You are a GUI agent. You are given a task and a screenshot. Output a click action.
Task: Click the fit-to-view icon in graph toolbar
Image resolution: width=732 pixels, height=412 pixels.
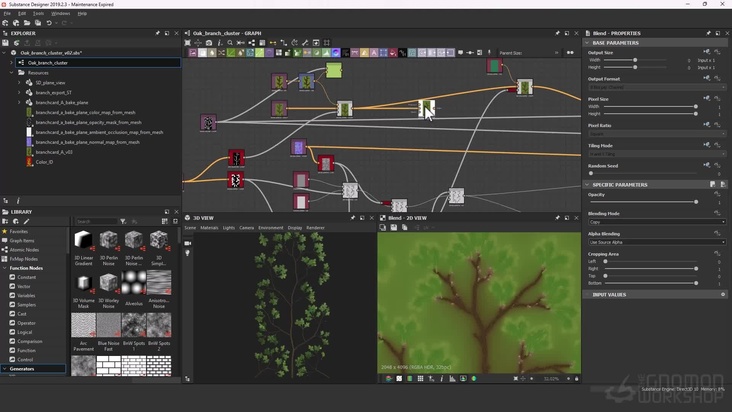click(x=187, y=43)
